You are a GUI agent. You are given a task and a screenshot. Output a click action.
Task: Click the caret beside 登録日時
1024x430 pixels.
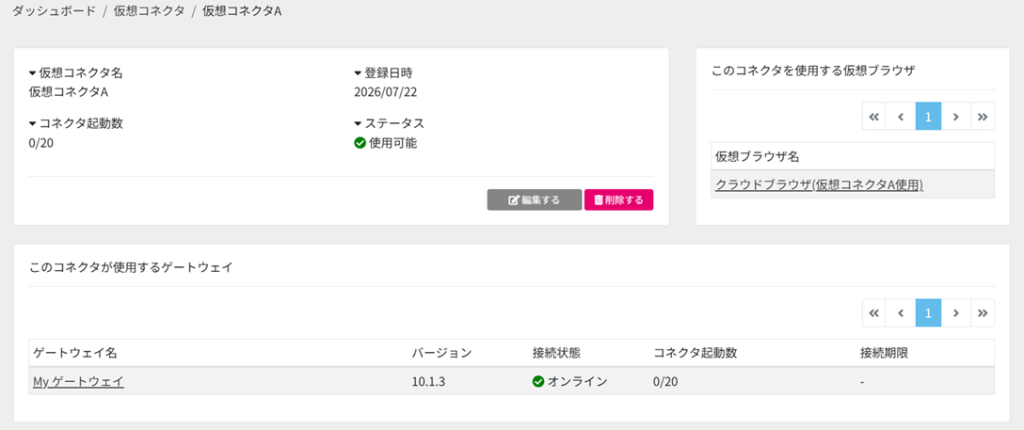click(358, 73)
